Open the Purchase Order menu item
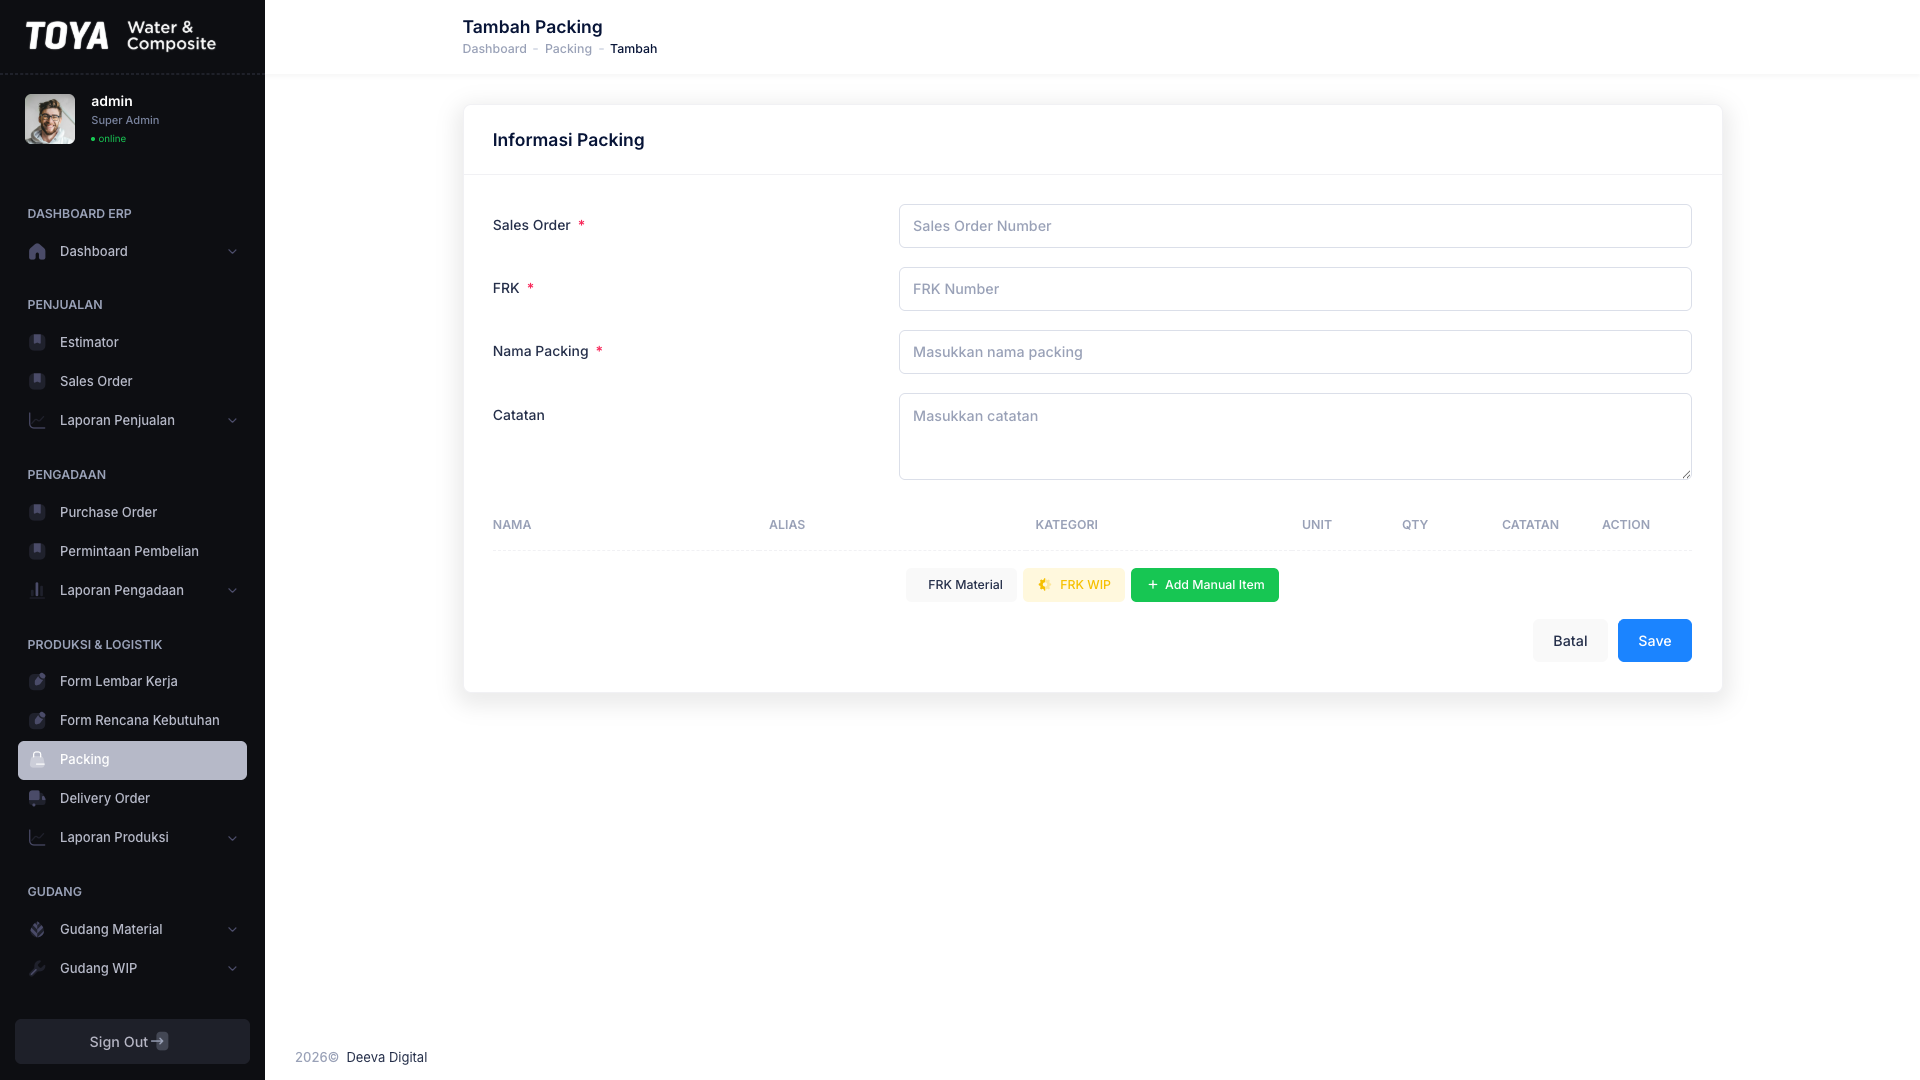Screen dimensions: 1920x1080 [132, 513]
